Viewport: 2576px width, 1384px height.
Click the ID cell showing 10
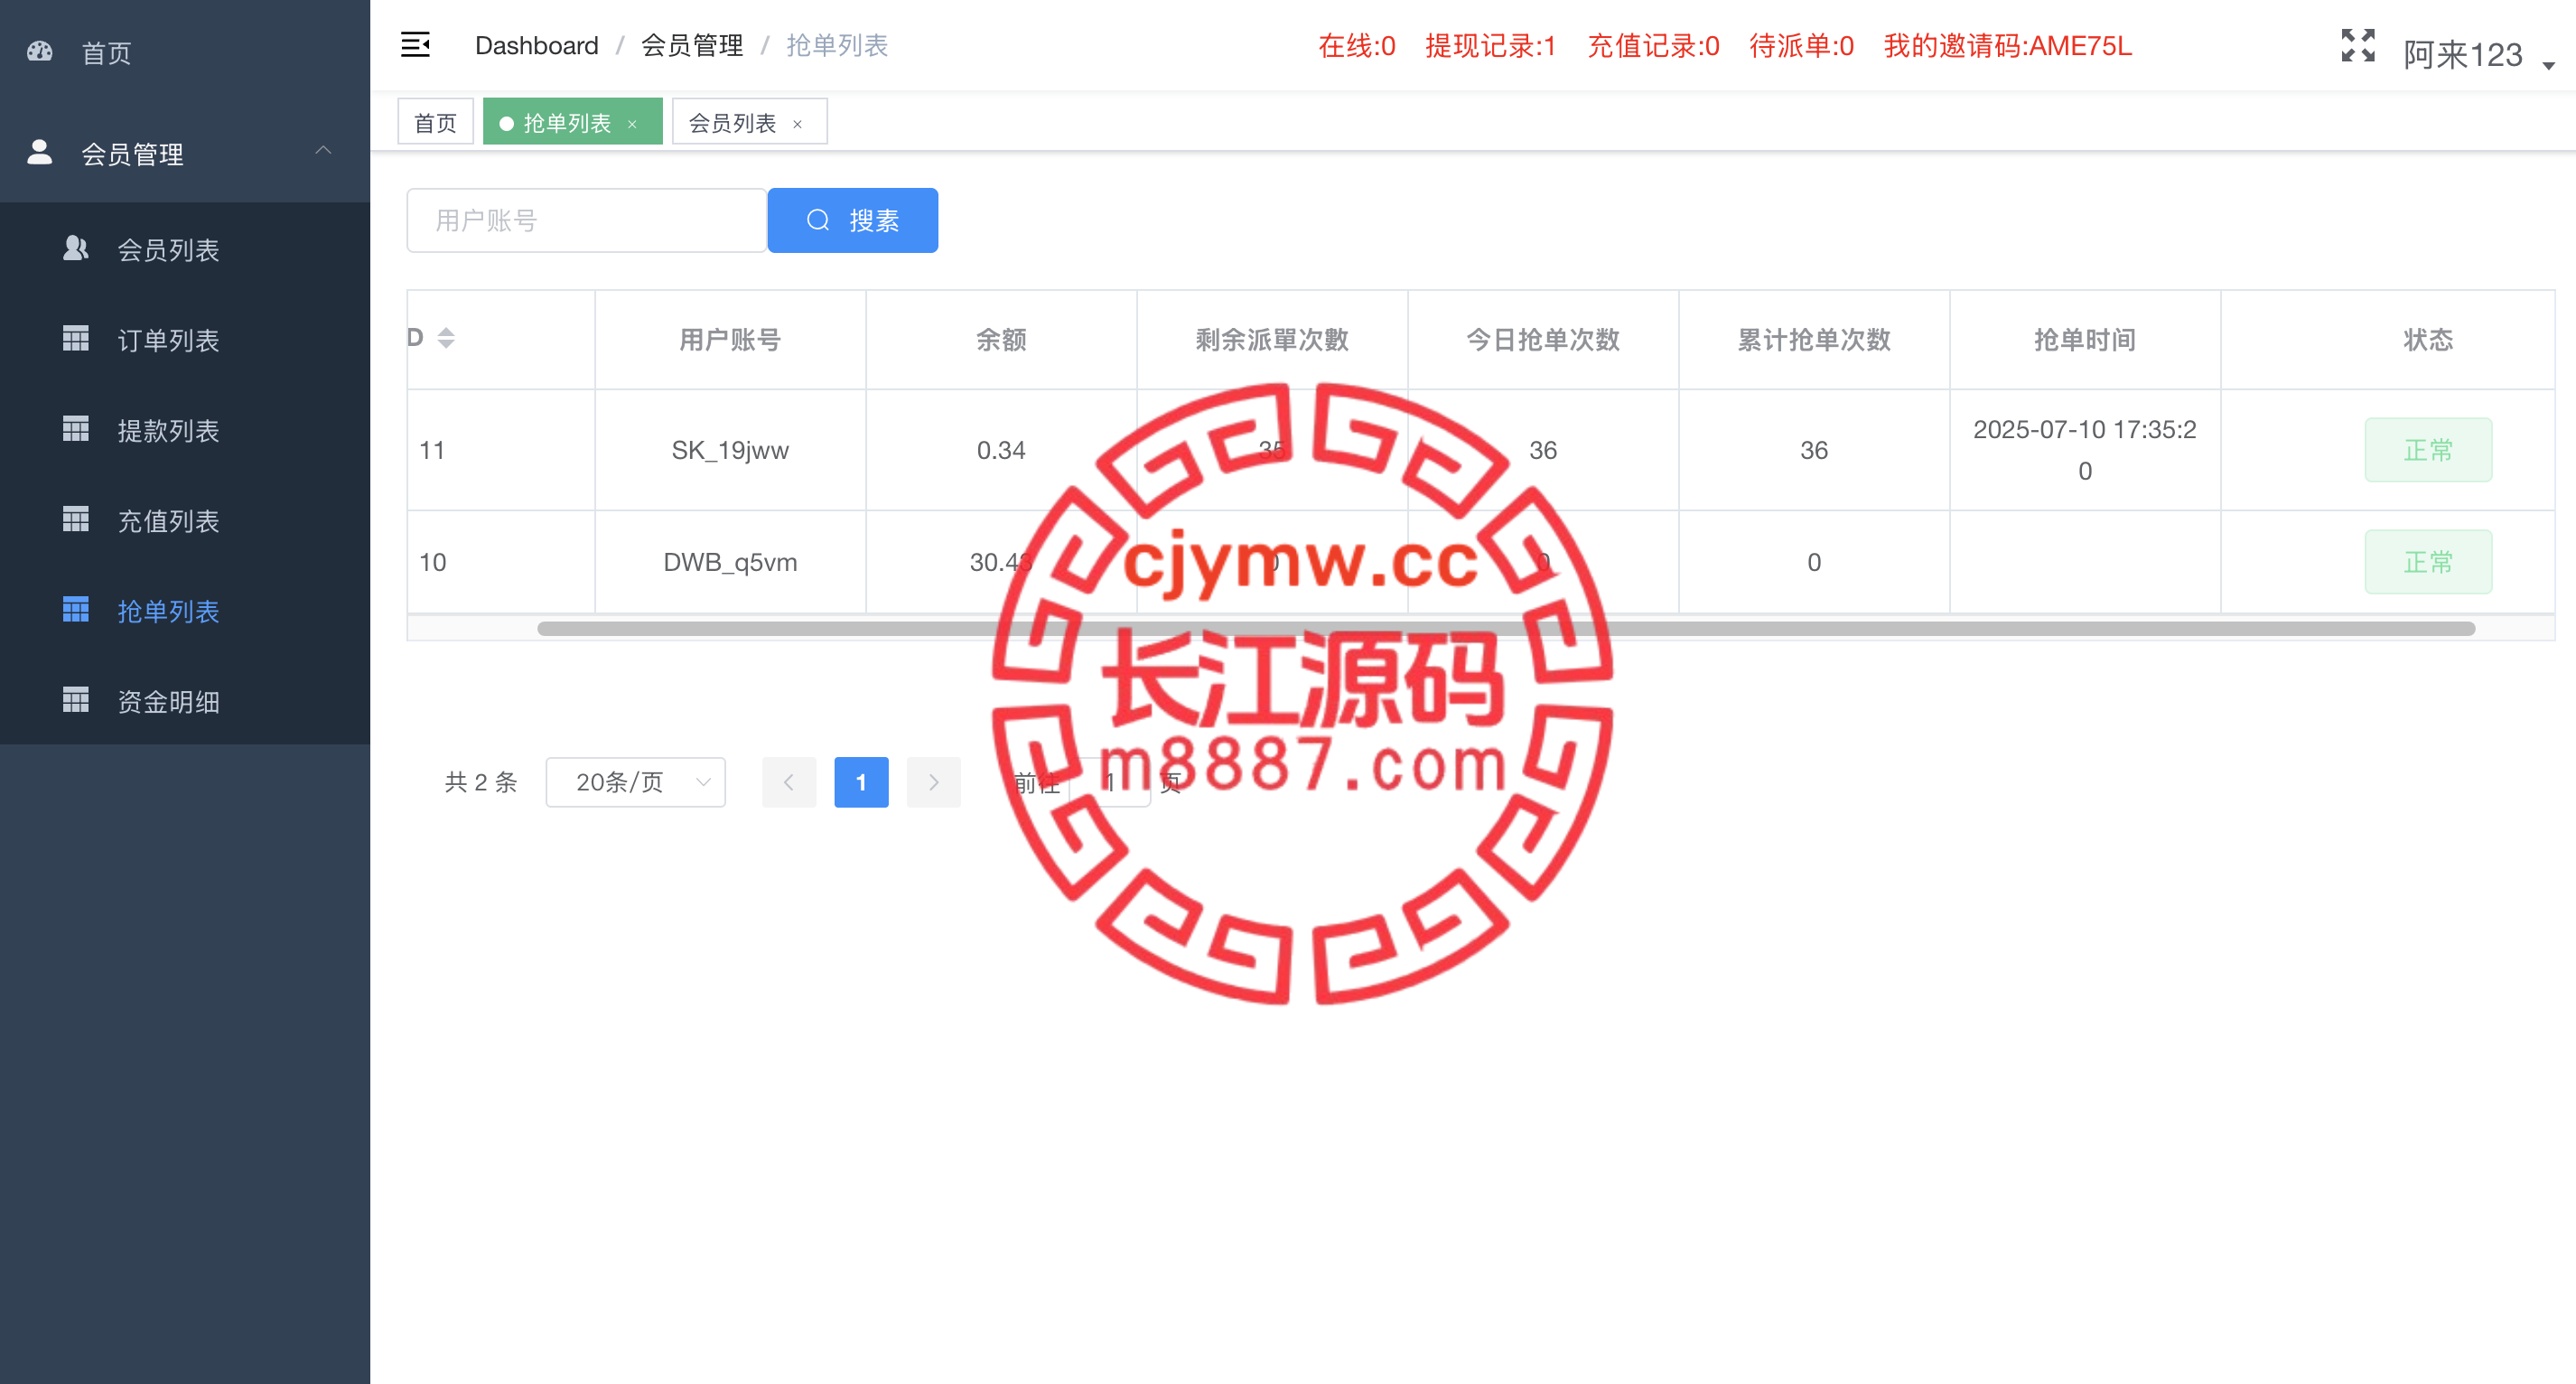(501, 562)
